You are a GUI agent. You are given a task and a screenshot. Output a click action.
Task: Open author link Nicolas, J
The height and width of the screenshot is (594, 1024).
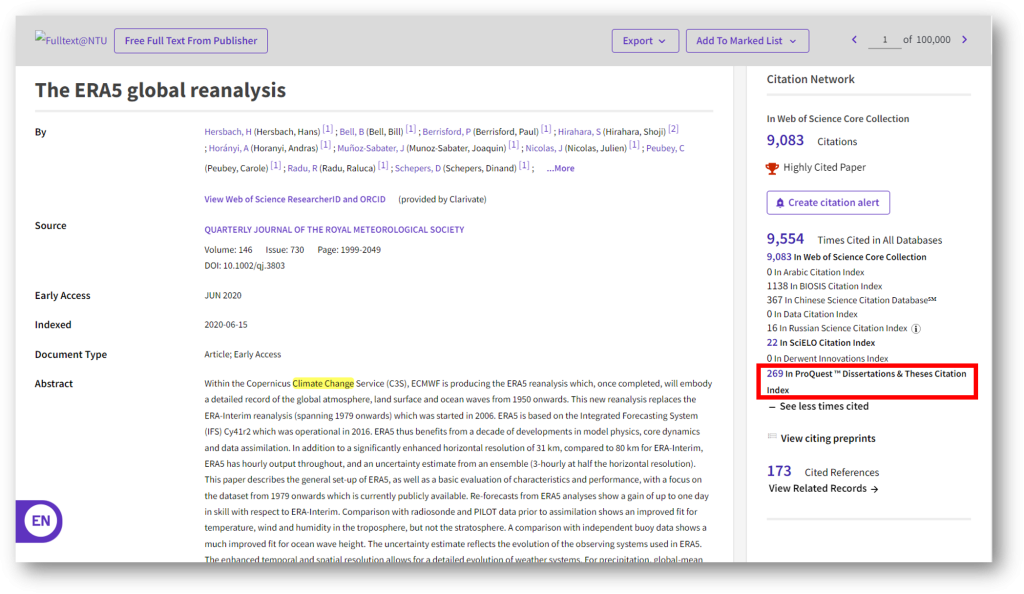(x=544, y=148)
